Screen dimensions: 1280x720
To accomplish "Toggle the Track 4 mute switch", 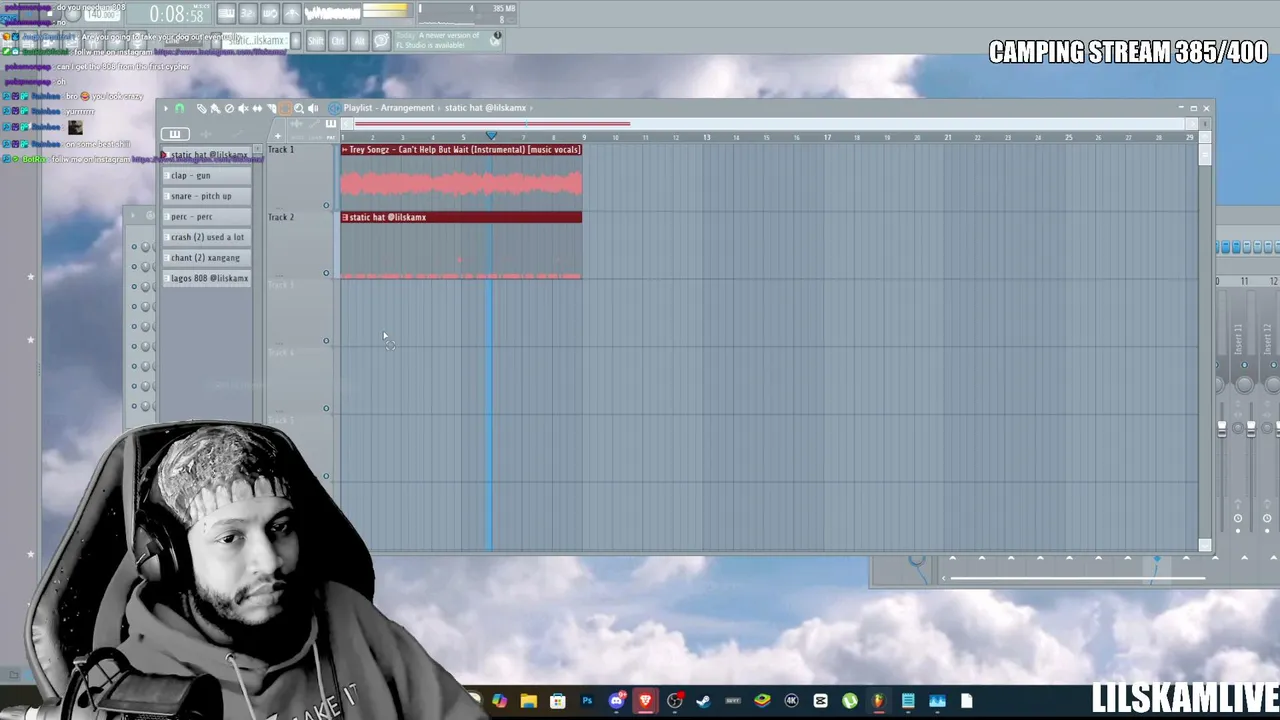I will [326, 408].
